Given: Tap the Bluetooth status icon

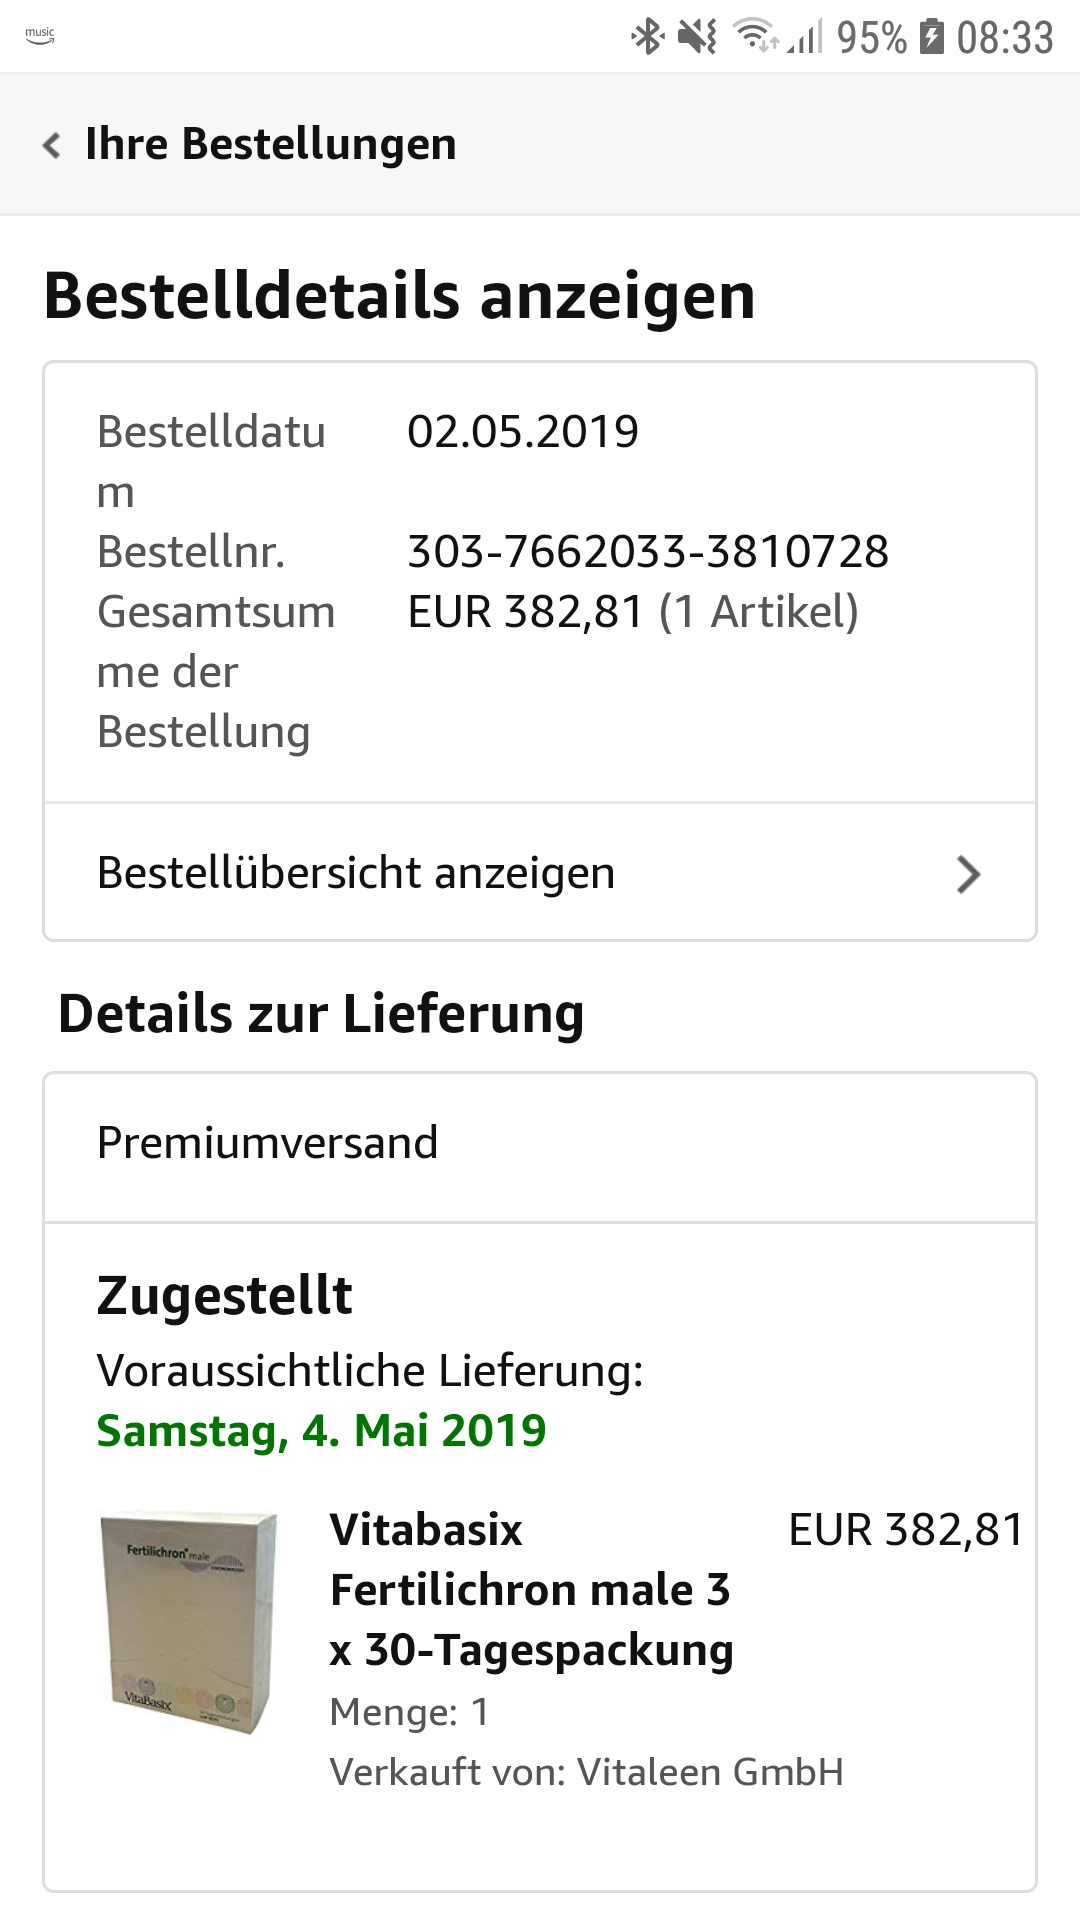Looking at the screenshot, I should click(x=647, y=37).
